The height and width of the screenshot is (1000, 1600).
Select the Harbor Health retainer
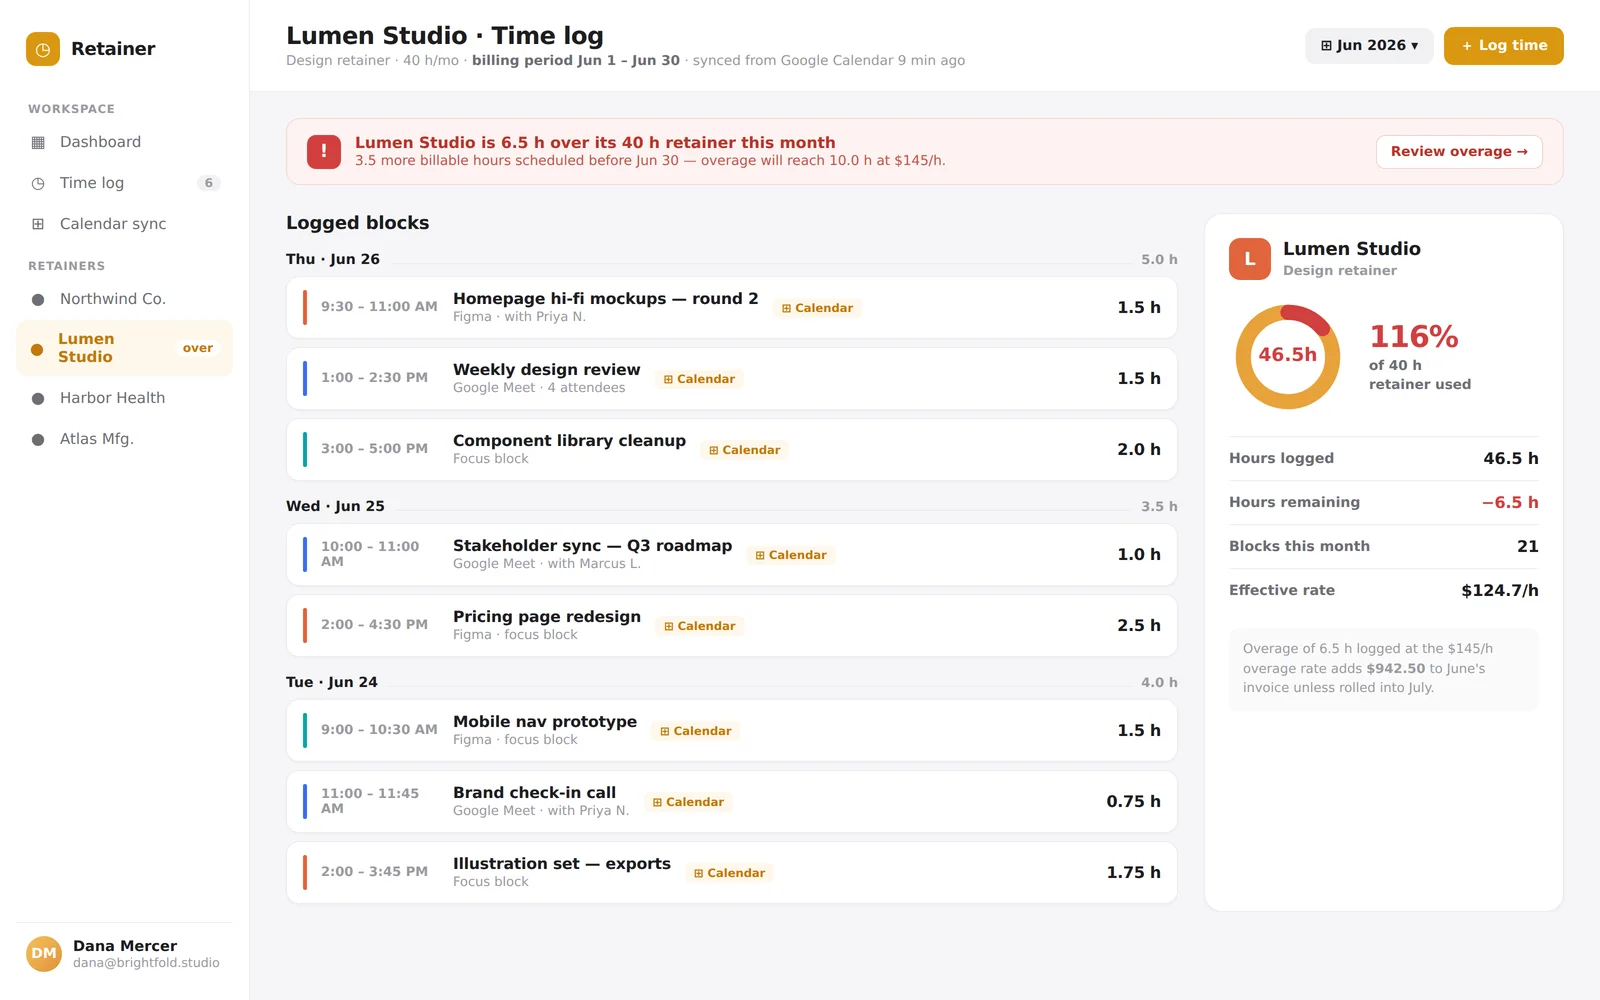(124, 398)
